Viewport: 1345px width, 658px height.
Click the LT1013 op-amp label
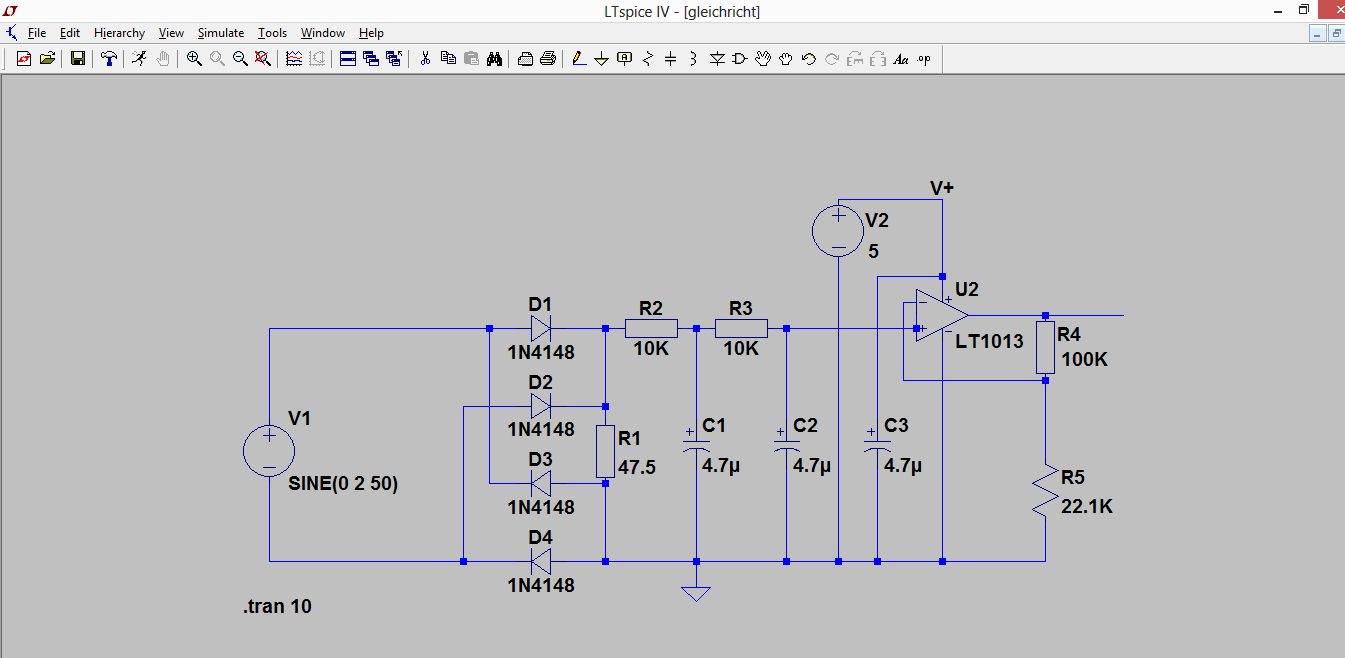click(989, 341)
